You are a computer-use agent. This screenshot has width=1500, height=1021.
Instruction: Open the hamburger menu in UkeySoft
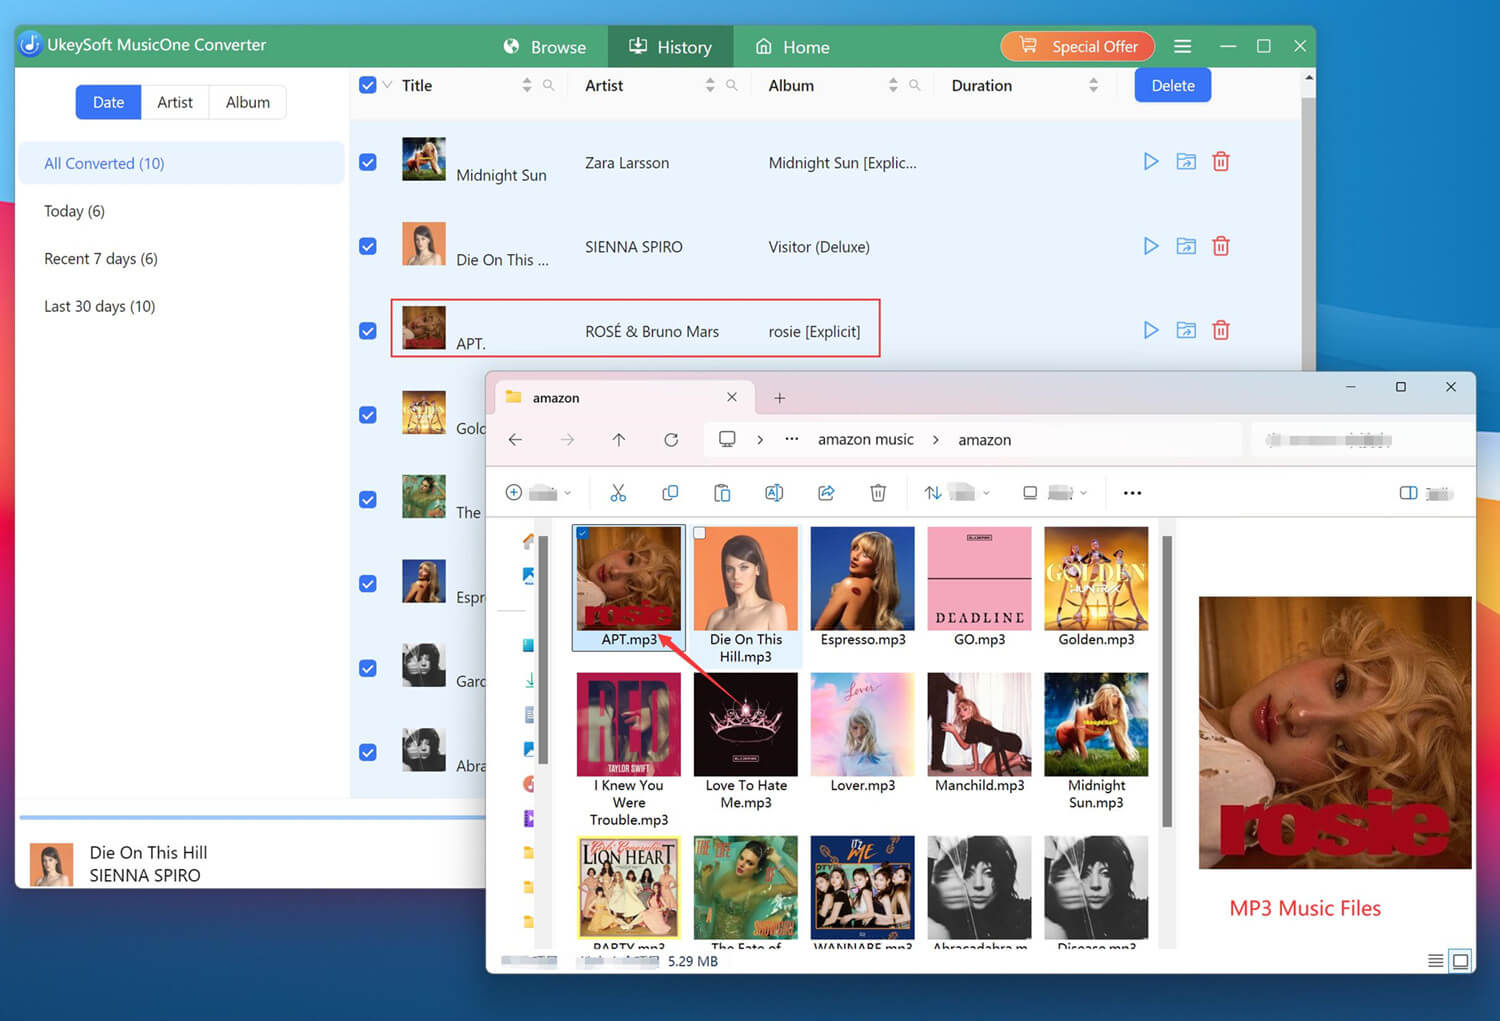pos(1182,46)
